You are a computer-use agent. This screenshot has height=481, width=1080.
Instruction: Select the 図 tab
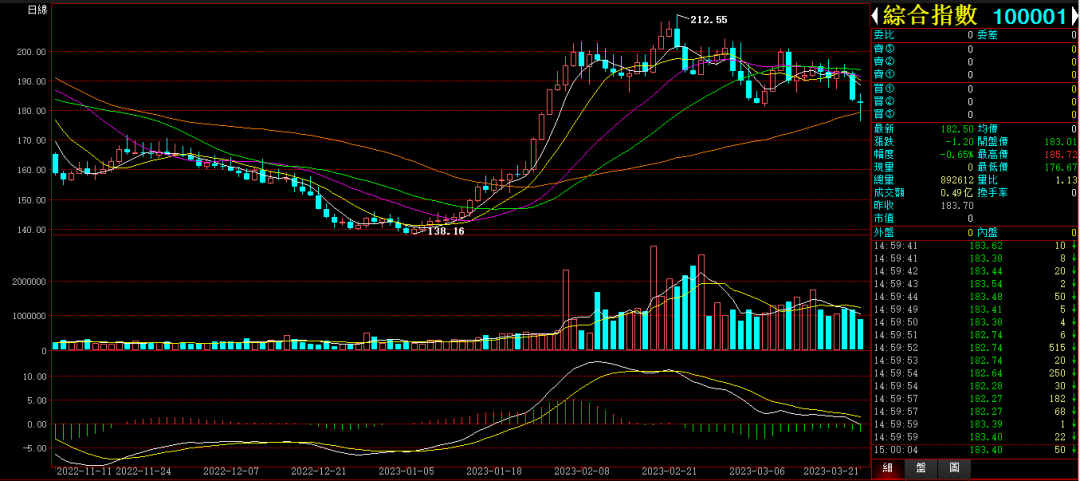point(955,469)
